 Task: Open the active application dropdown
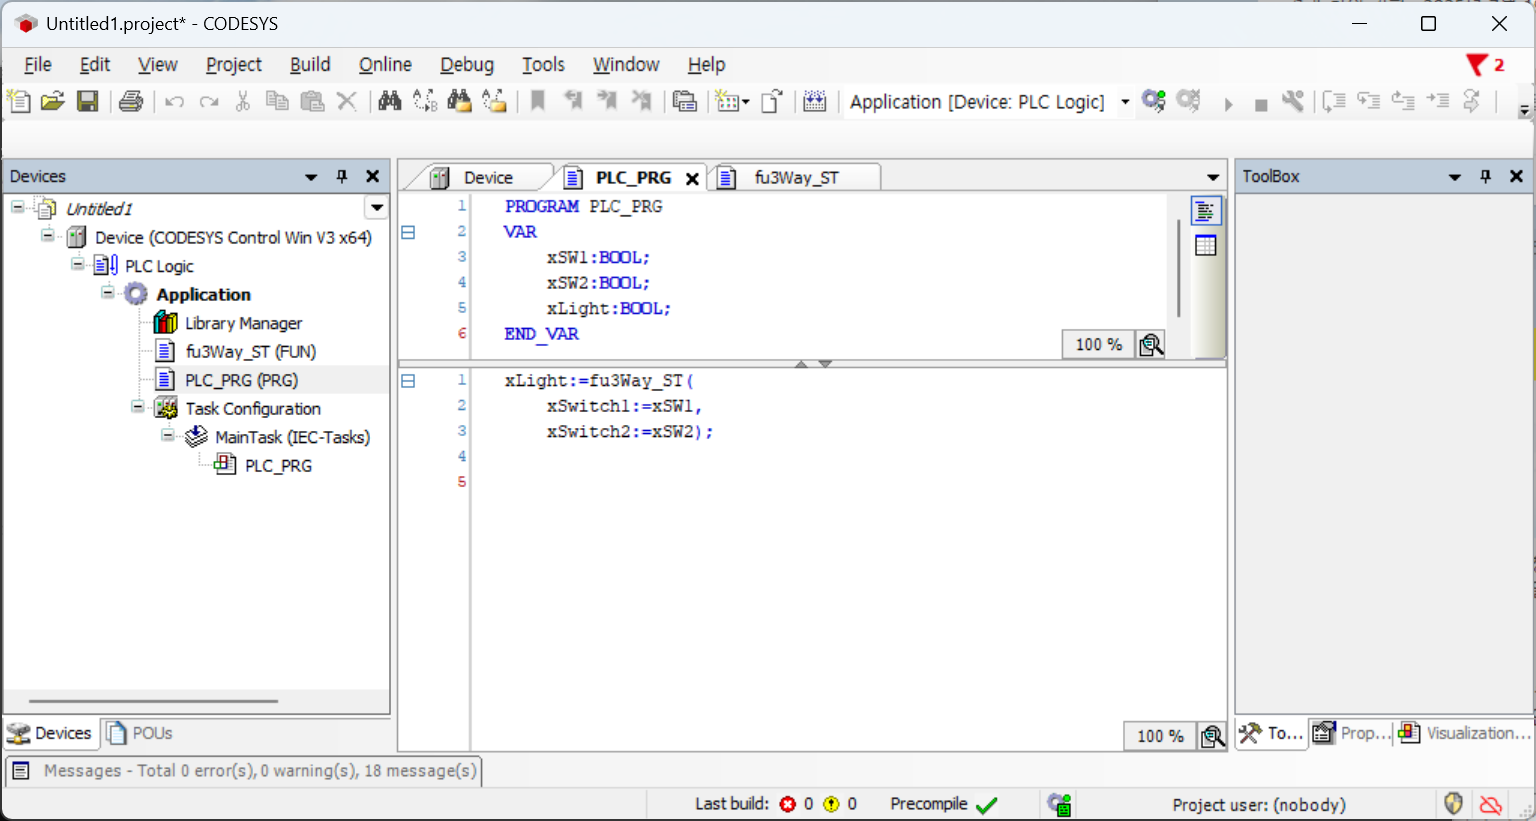click(1125, 102)
